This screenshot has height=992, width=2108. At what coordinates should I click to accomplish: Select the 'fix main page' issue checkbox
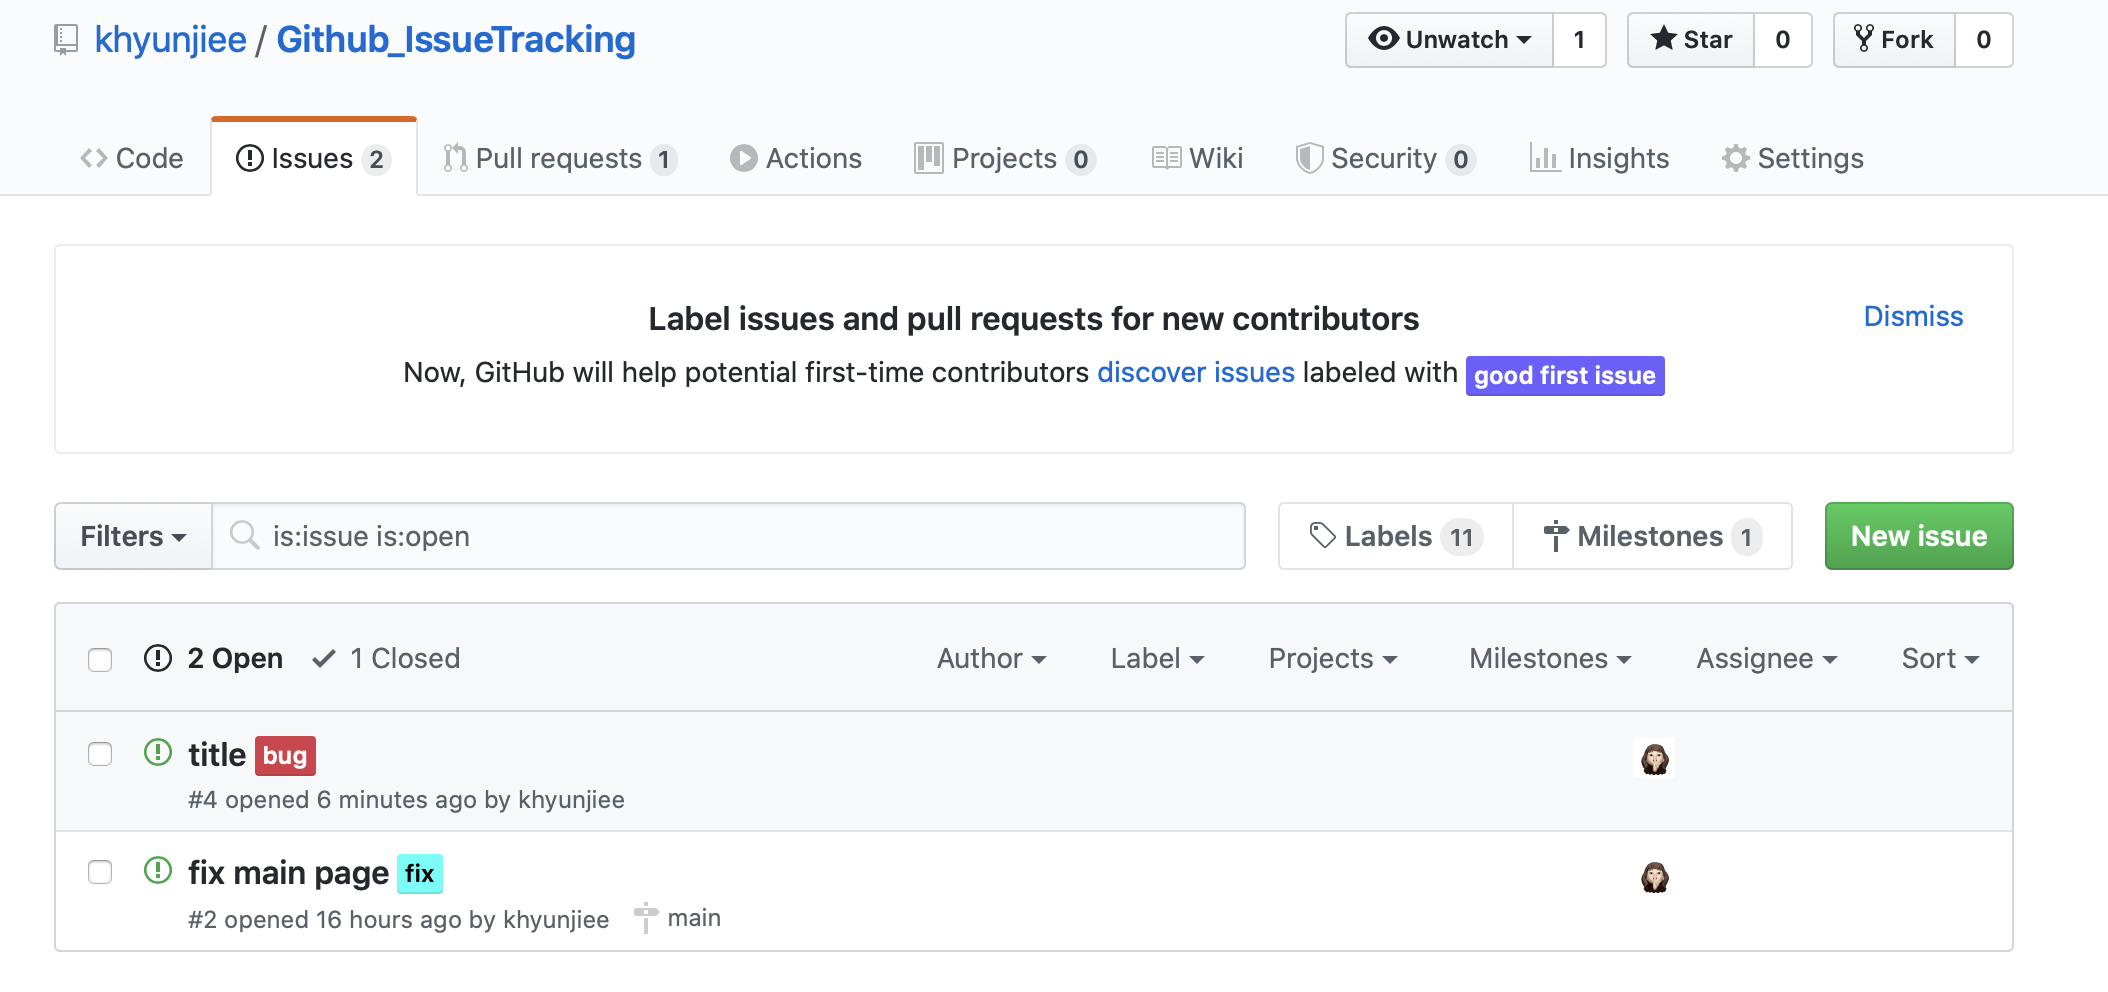[100, 872]
